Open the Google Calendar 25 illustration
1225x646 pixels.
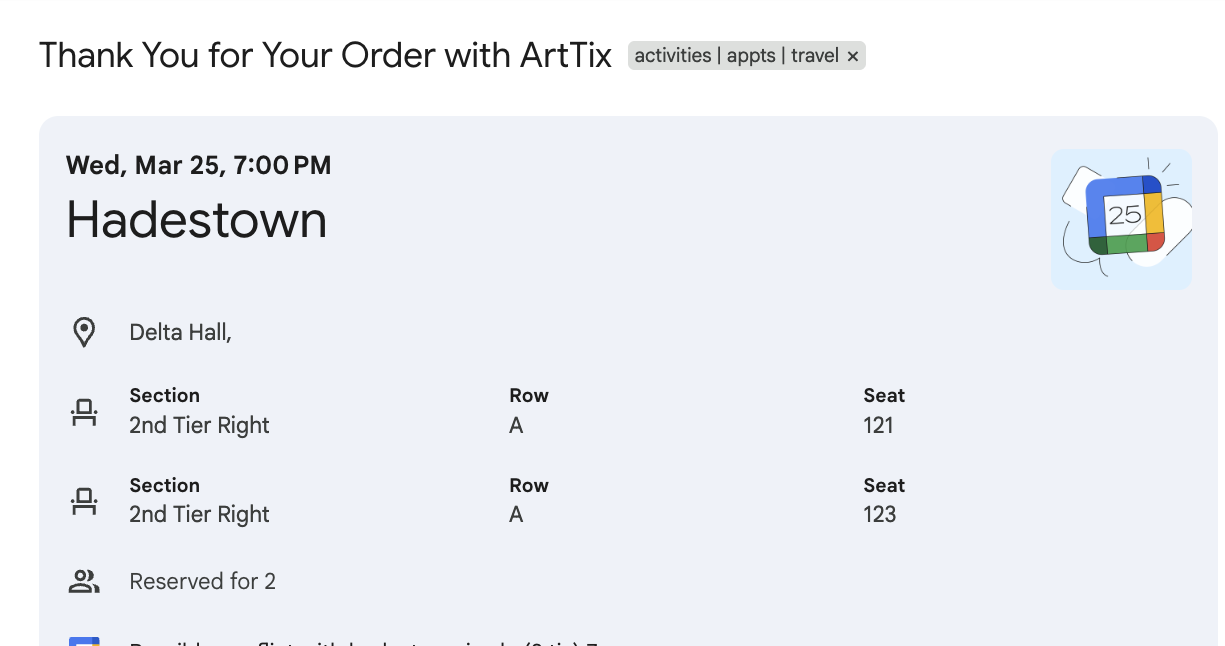(1121, 219)
